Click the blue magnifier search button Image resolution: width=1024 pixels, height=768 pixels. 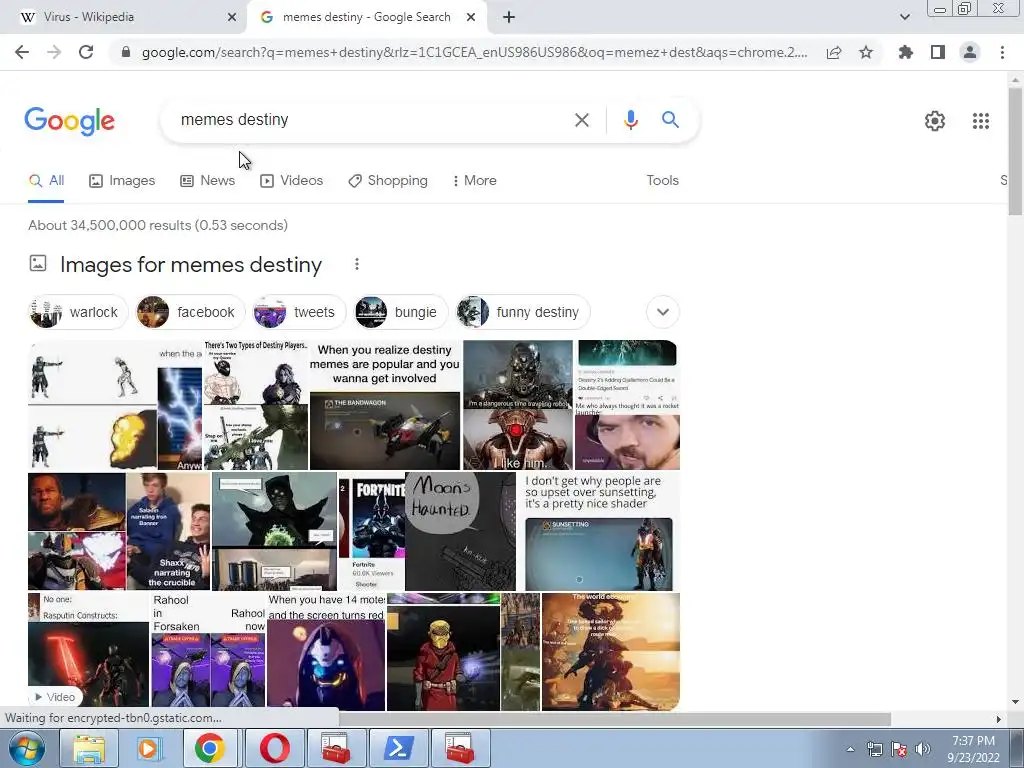point(670,120)
